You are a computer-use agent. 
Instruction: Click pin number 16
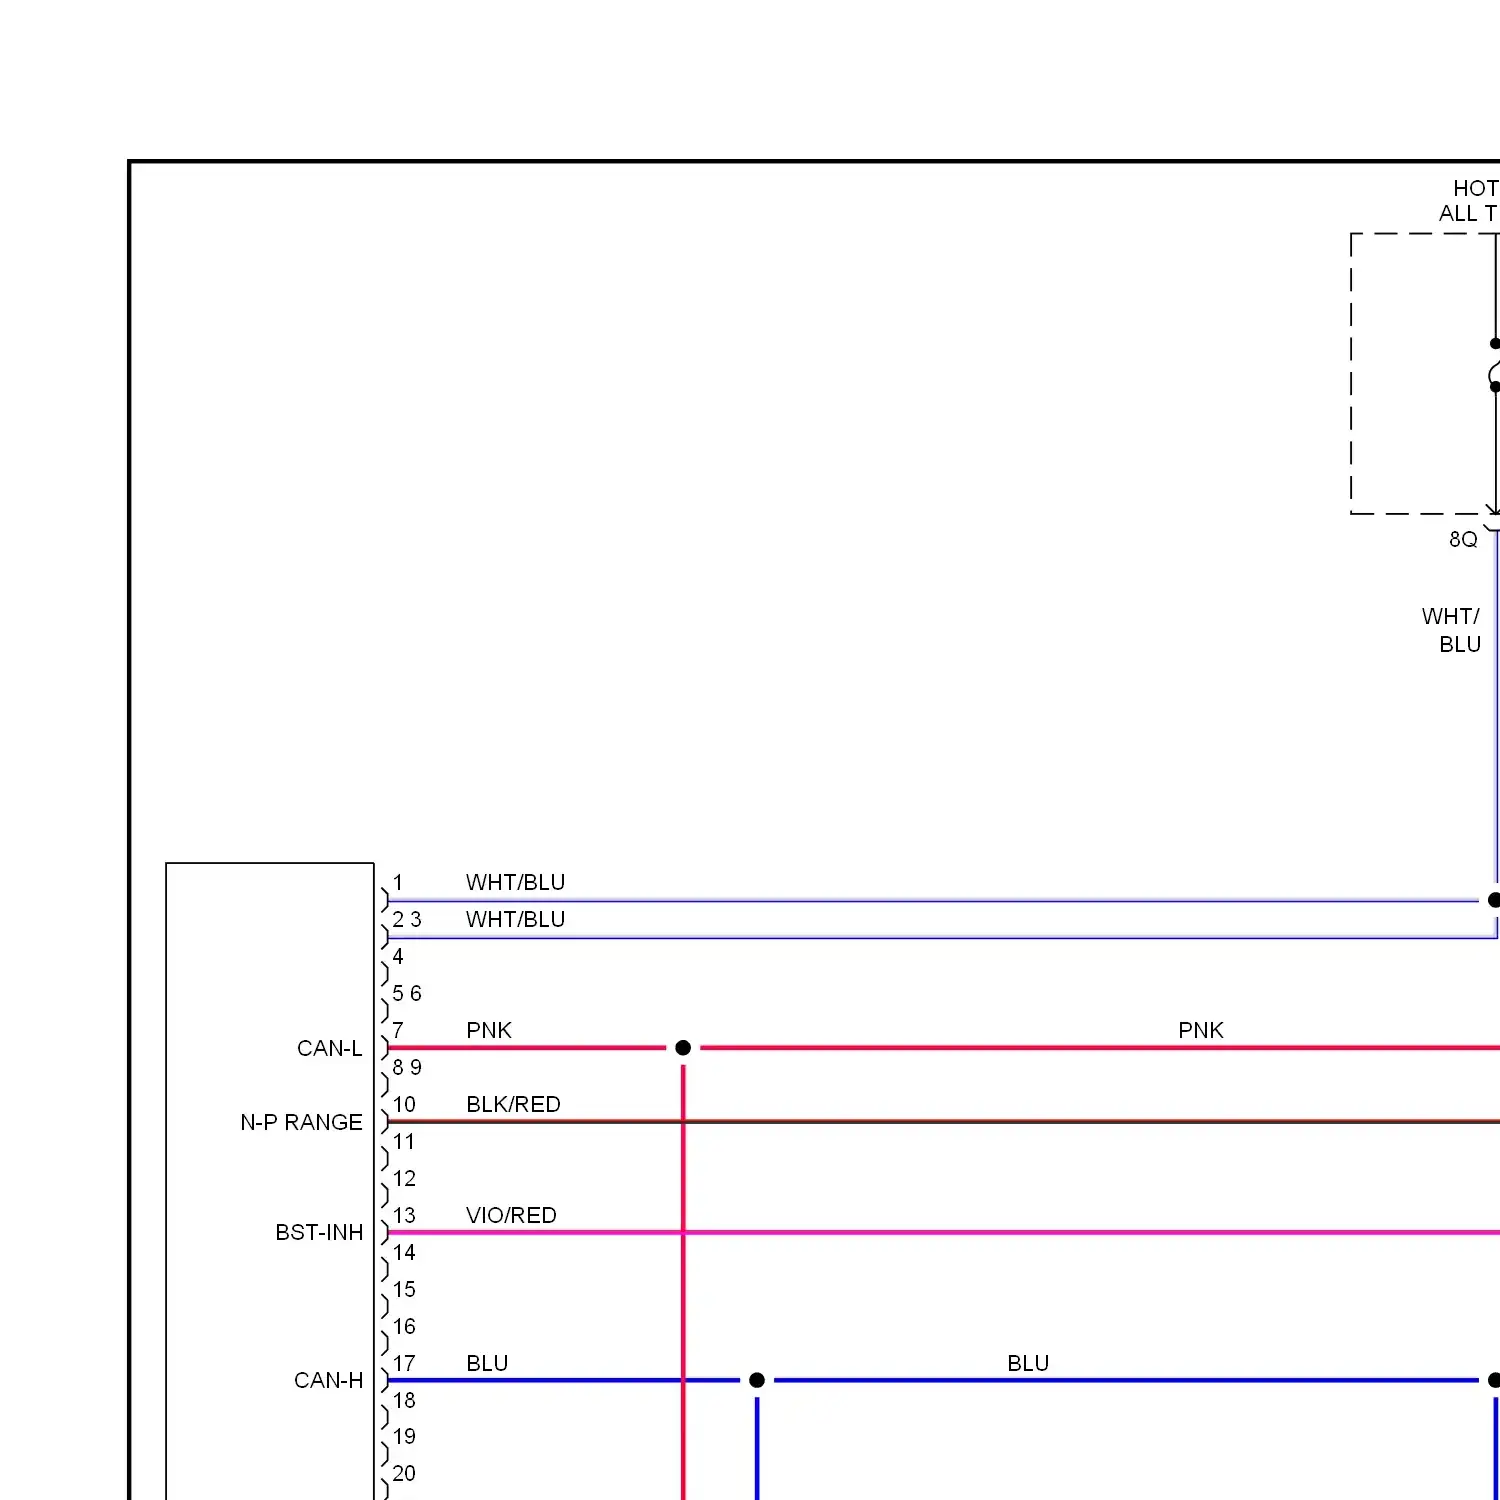[x=404, y=1326]
